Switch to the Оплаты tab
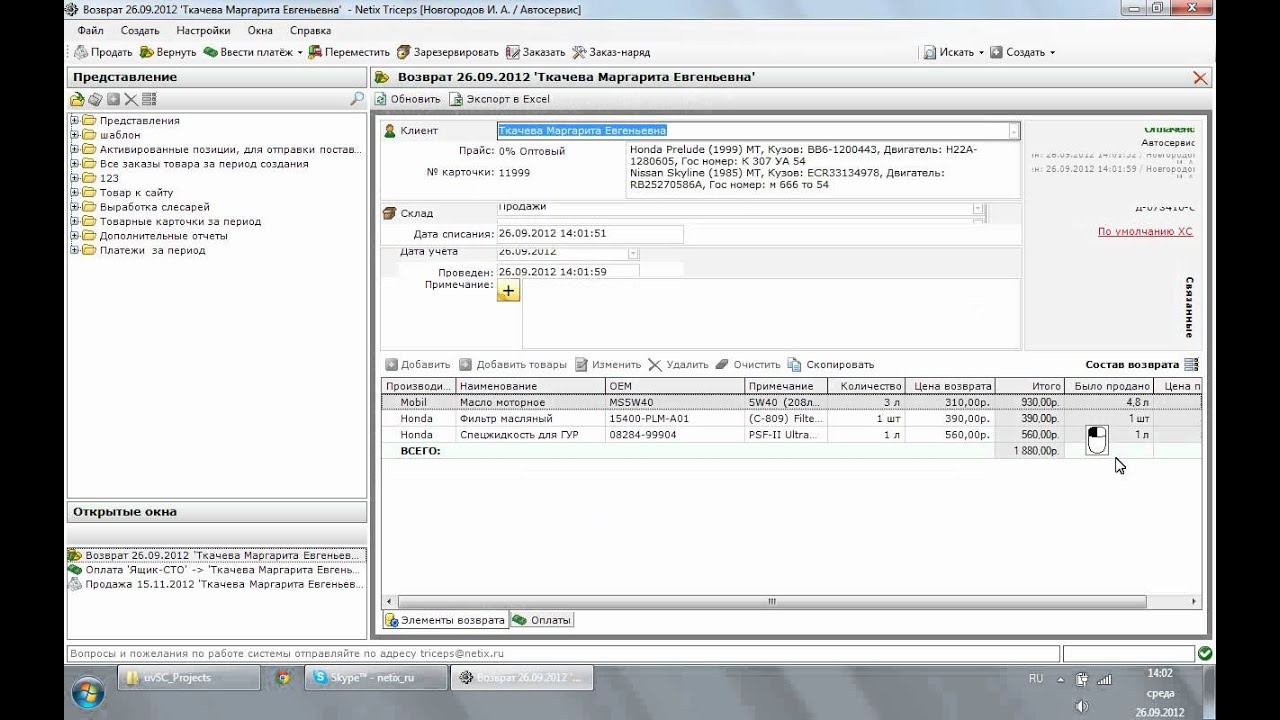The width and height of the screenshot is (1280, 720). click(x=542, y=620)
